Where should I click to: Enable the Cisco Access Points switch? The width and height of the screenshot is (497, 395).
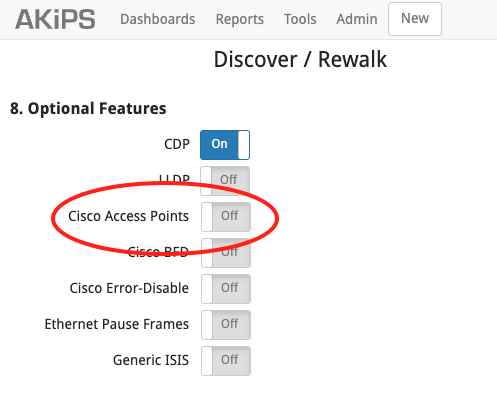(x=226, y=217)
